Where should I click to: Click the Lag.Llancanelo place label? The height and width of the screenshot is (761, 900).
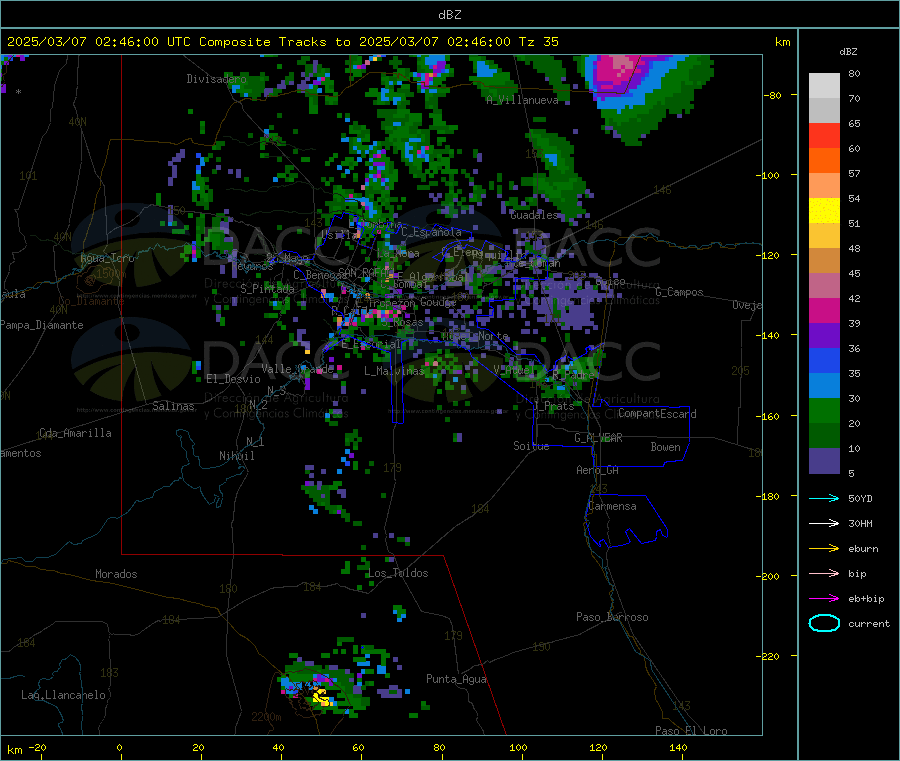63,695
